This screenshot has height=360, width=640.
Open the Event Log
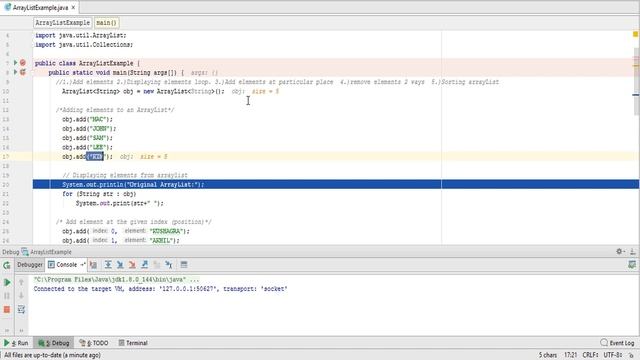tap(618, 343)
